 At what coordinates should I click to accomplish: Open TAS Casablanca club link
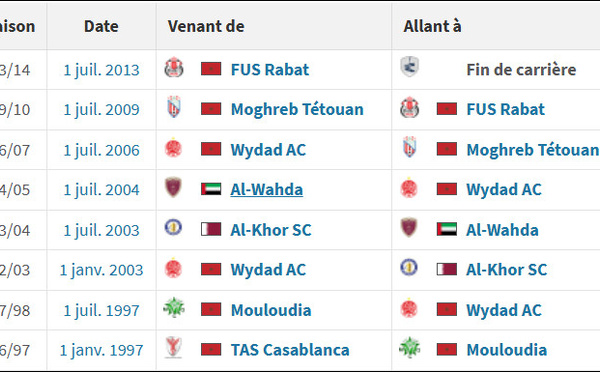pyautogui.click(x=290, y=350)
